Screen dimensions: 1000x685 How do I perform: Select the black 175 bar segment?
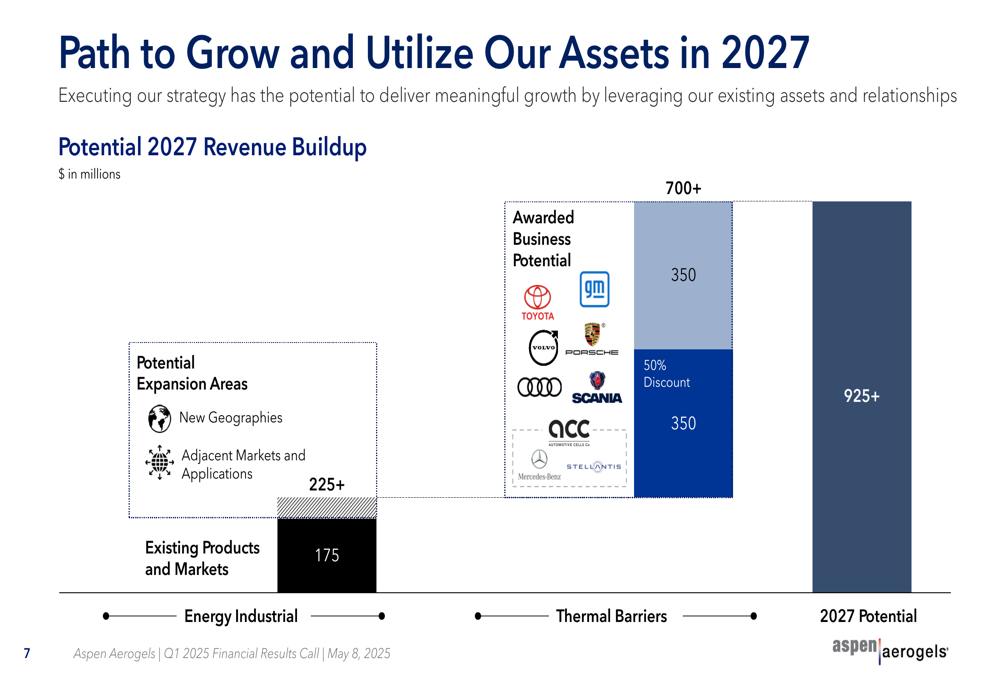tap(327, 556)
